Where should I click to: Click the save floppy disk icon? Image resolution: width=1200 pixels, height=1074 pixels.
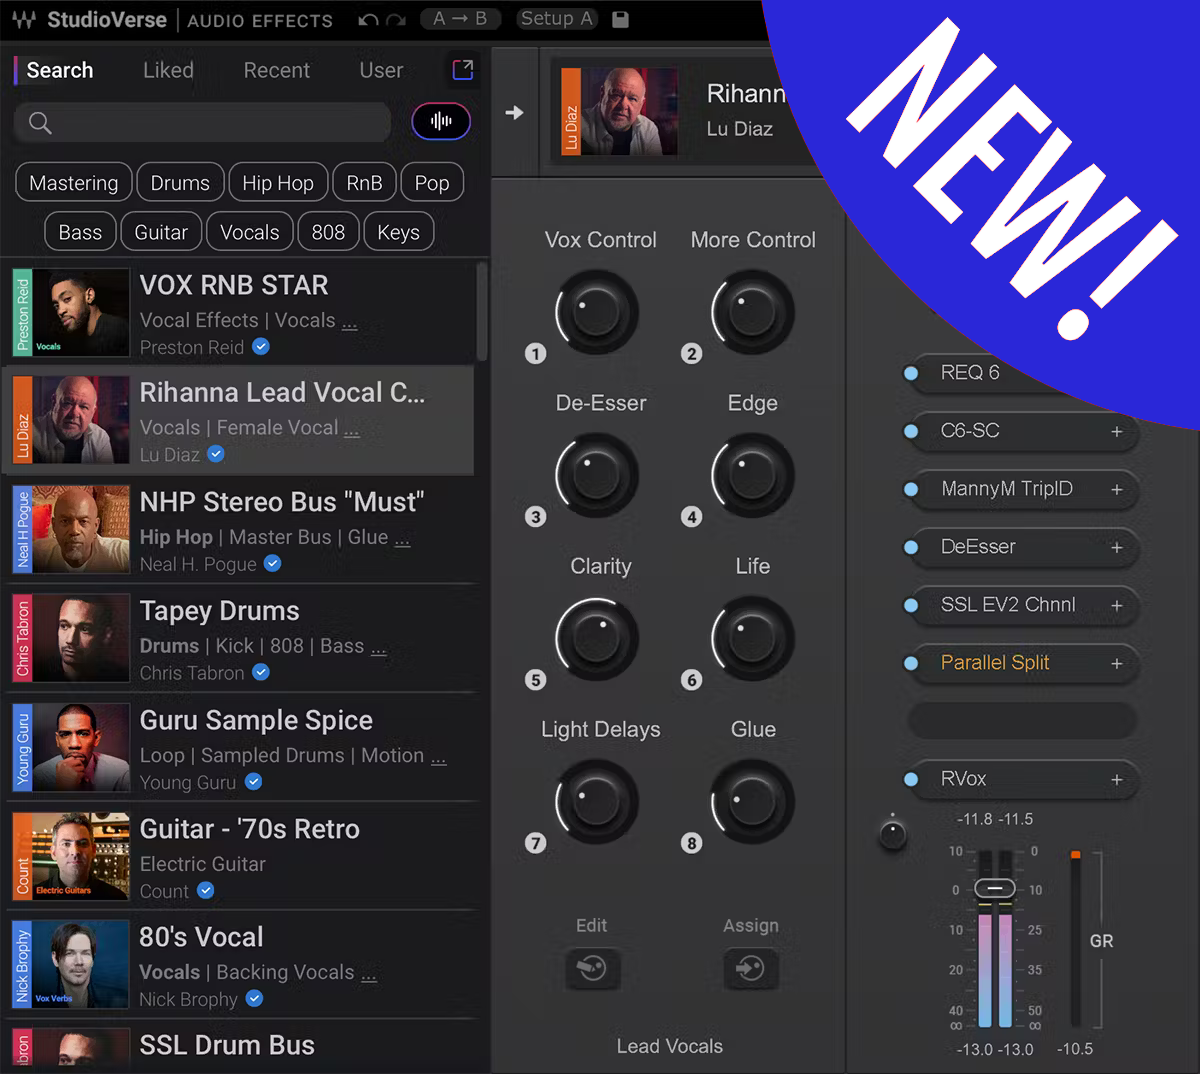pos(620,19)
